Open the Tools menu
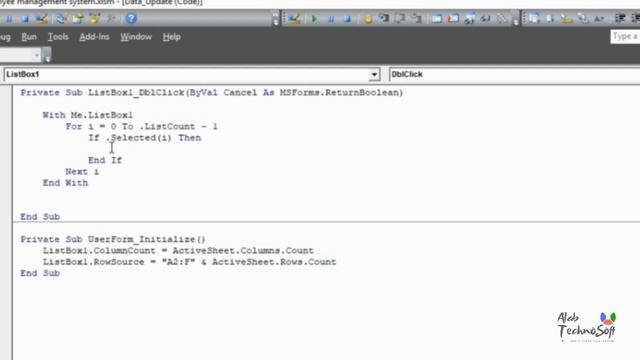640x360 pixels. 58,37
